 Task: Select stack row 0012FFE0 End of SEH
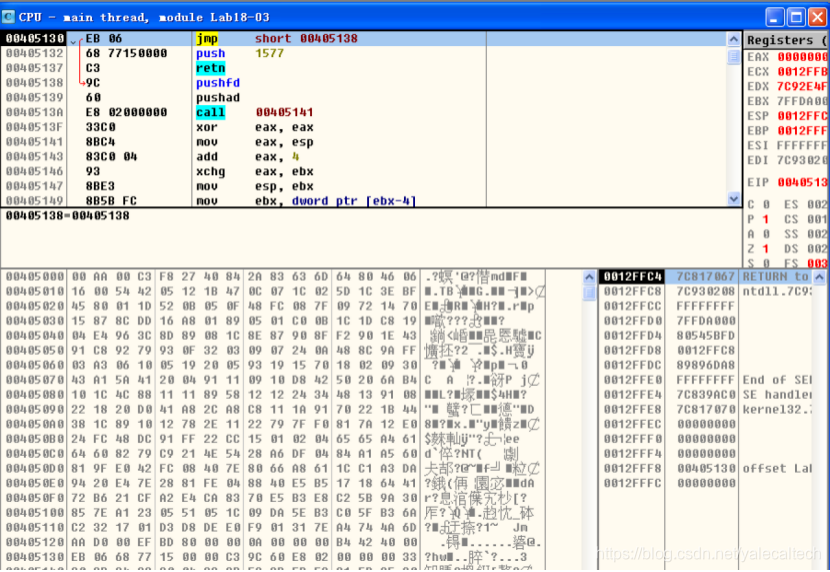point(707,380)
